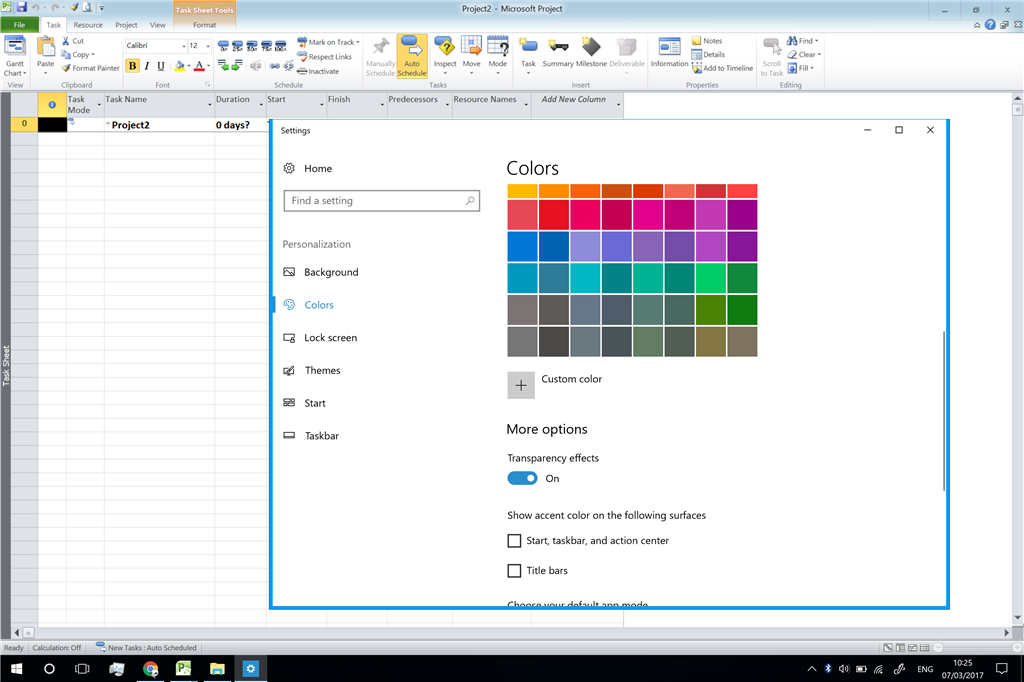Switch to the Resource ribbon tab
Image resolution: width=1024 pixels, height=682 pixels.
88,25
